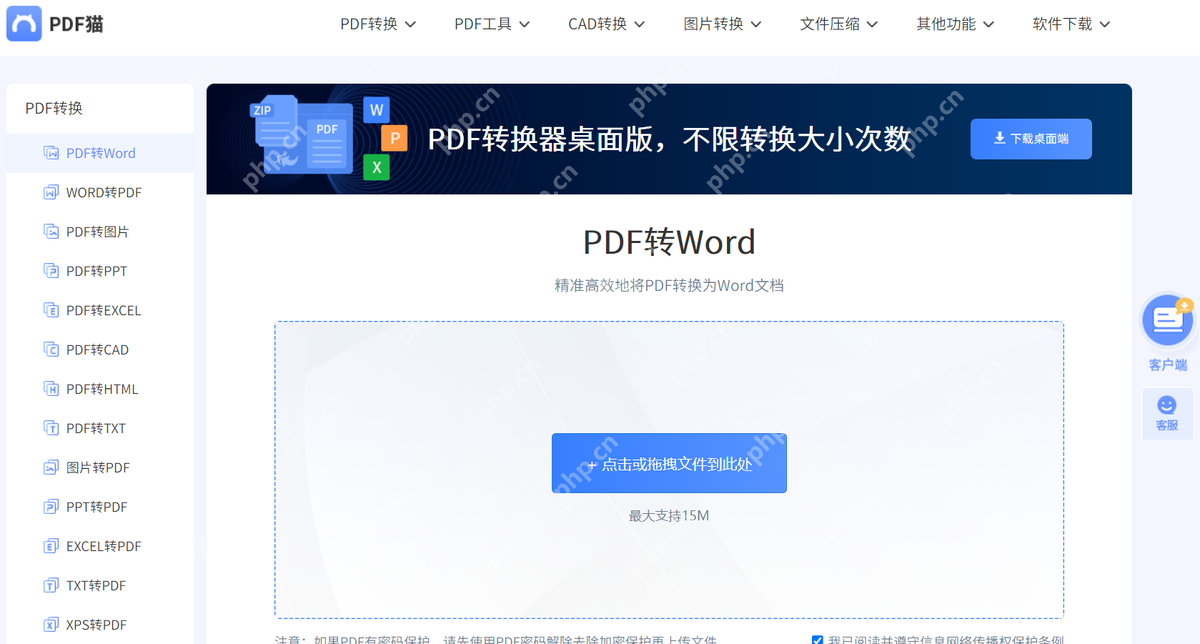This screenshot has width=1200, height=644.
Task: Expand the PDF转换 dropdown arrow in top nav
Action: pyautogui.click(x=410, y=24)
